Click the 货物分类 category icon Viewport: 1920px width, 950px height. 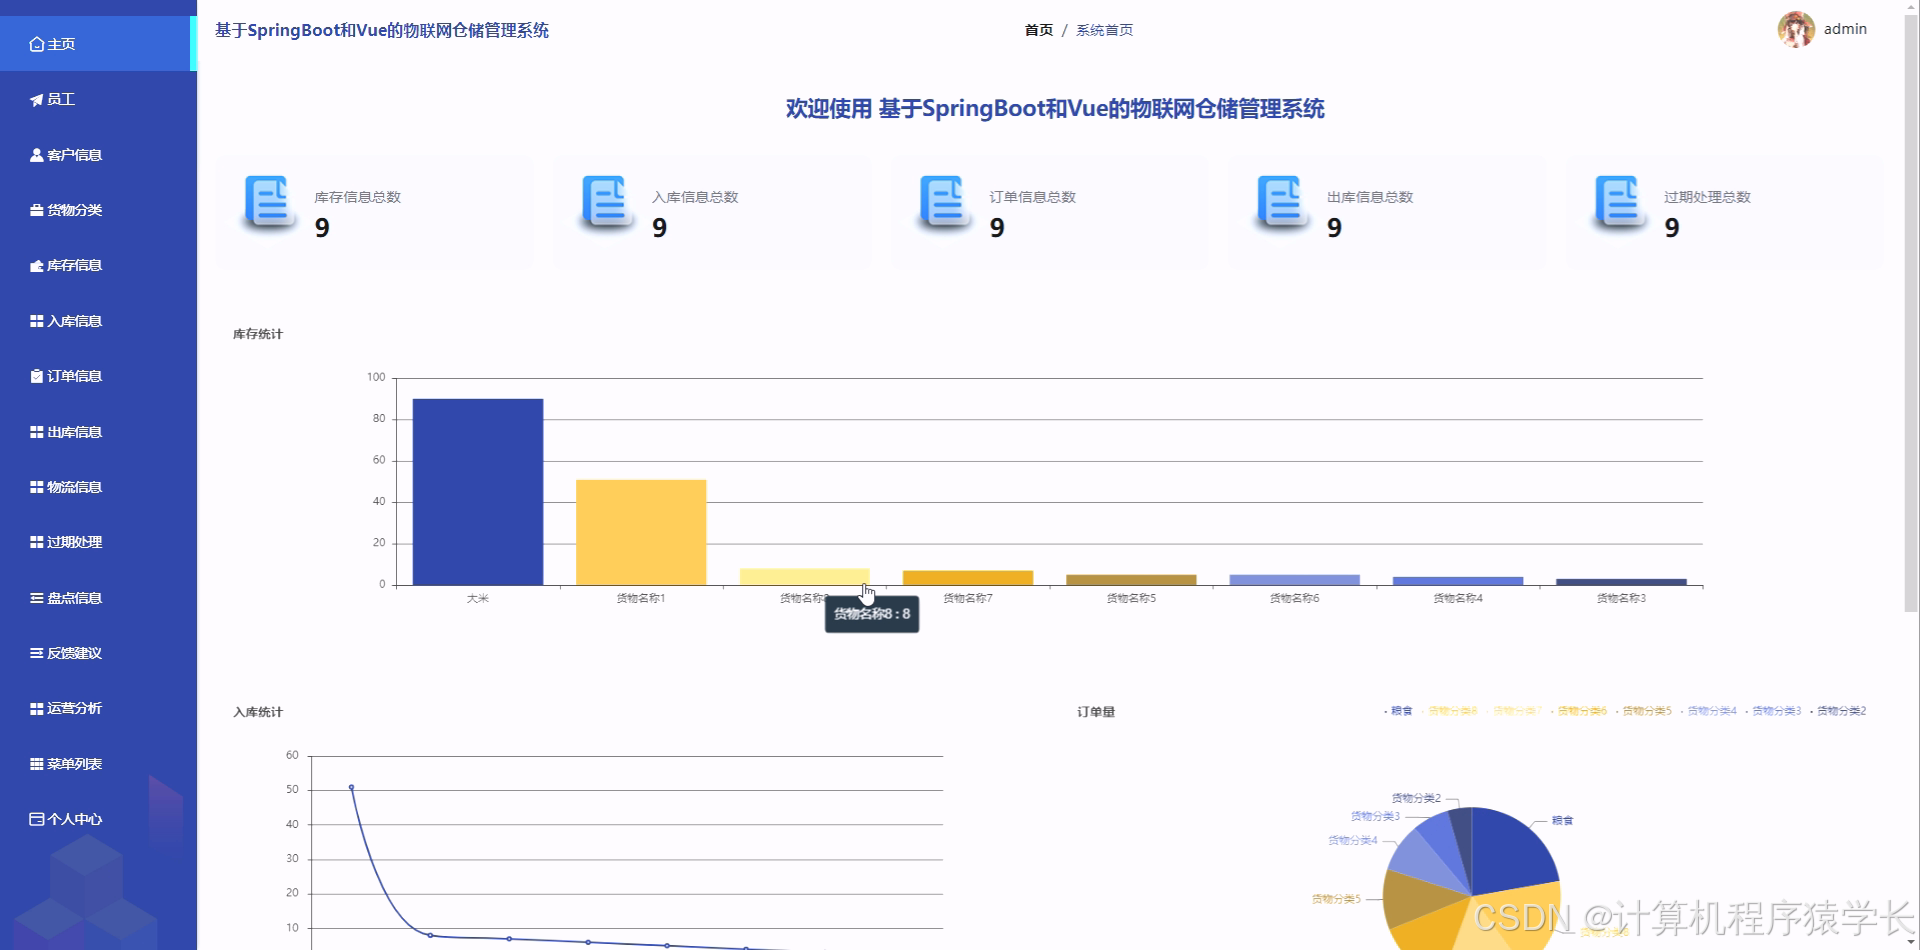tap(35, 210)
